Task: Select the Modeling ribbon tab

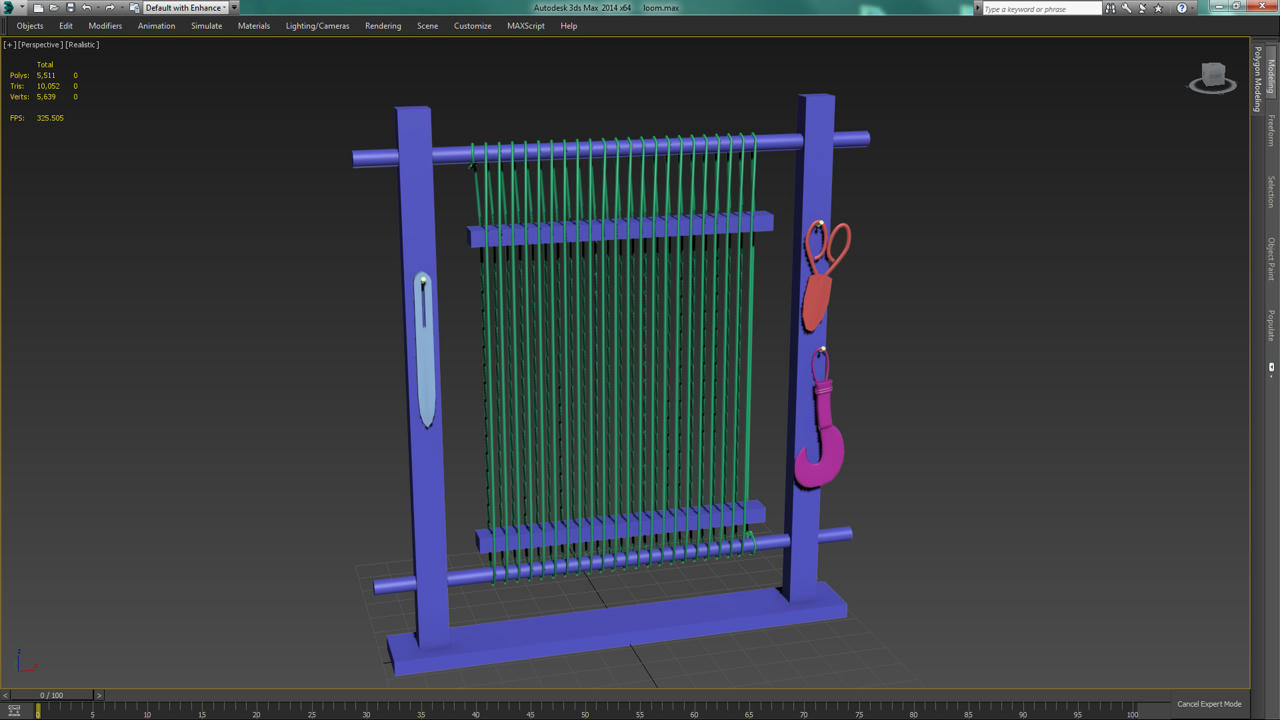Action: tap(1271, 76)
